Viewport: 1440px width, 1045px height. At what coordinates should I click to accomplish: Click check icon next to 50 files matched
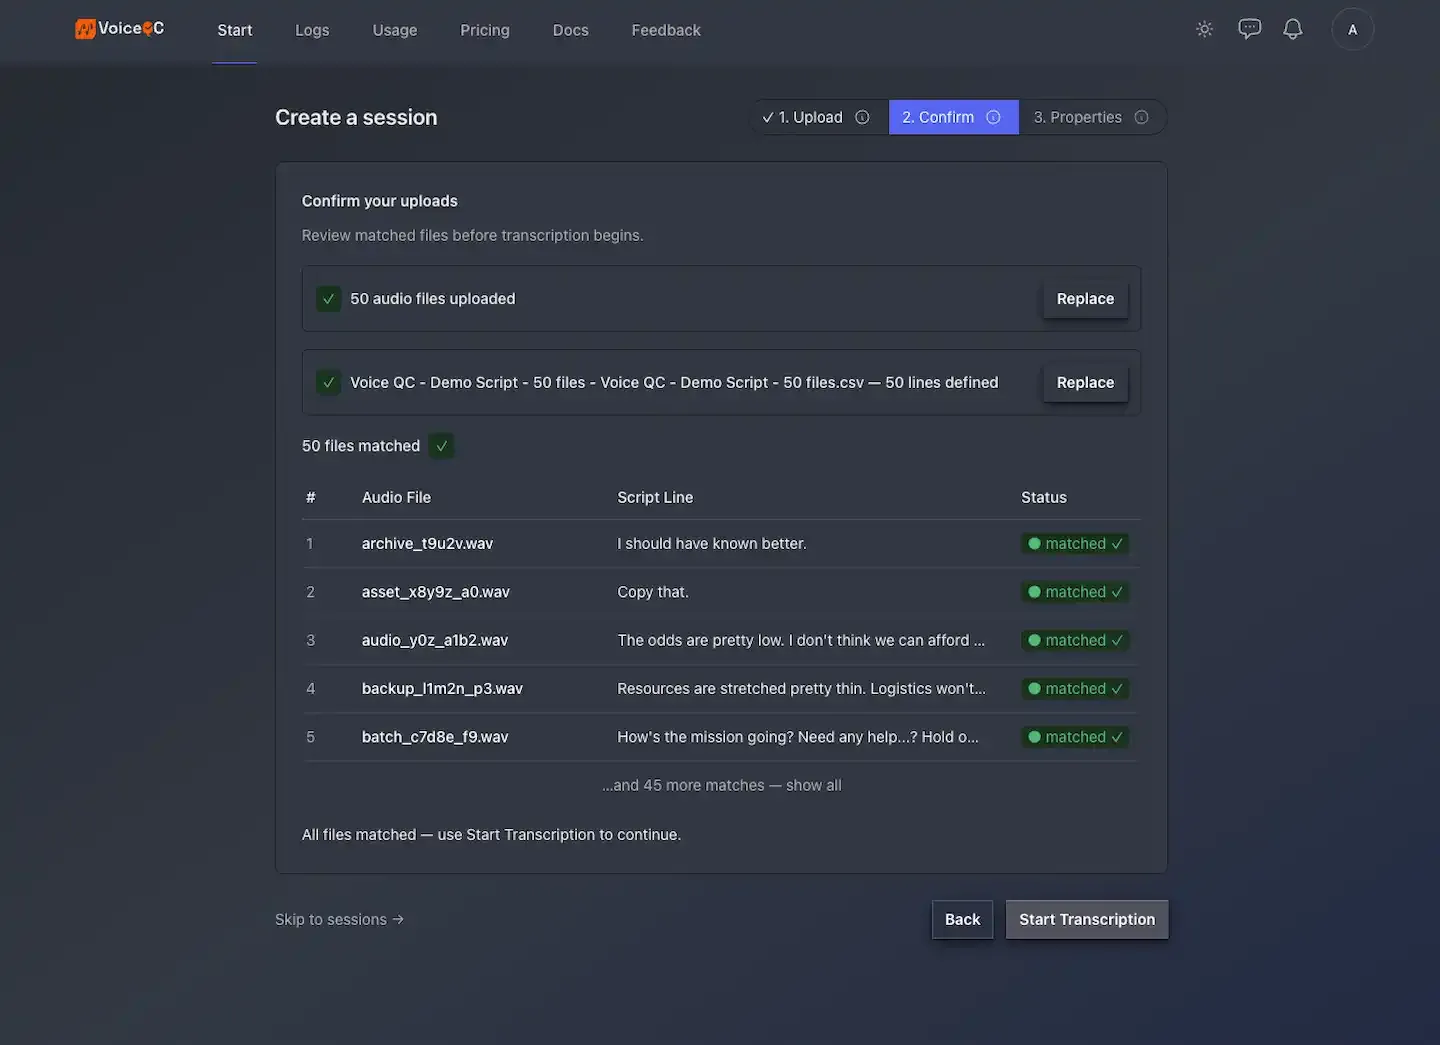(441, 446)
